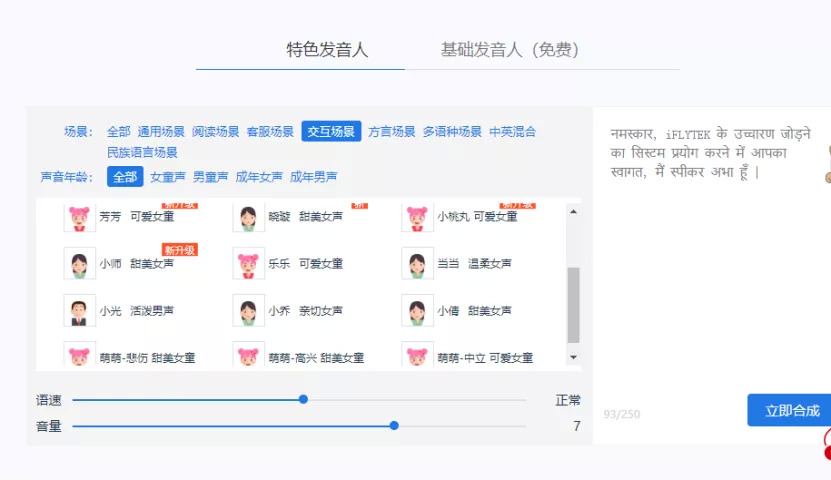
Task: Pick the 小桃丸 voice avatar
Action: tap(418, 217)
